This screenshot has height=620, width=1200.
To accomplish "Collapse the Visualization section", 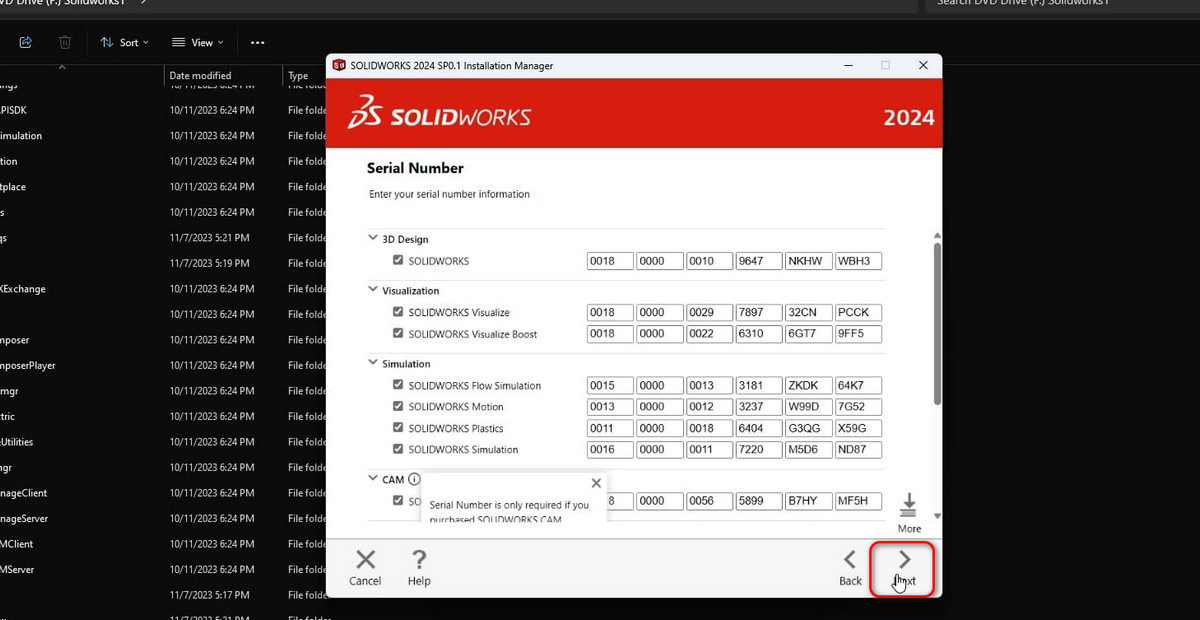I will (x=374, y=290).
